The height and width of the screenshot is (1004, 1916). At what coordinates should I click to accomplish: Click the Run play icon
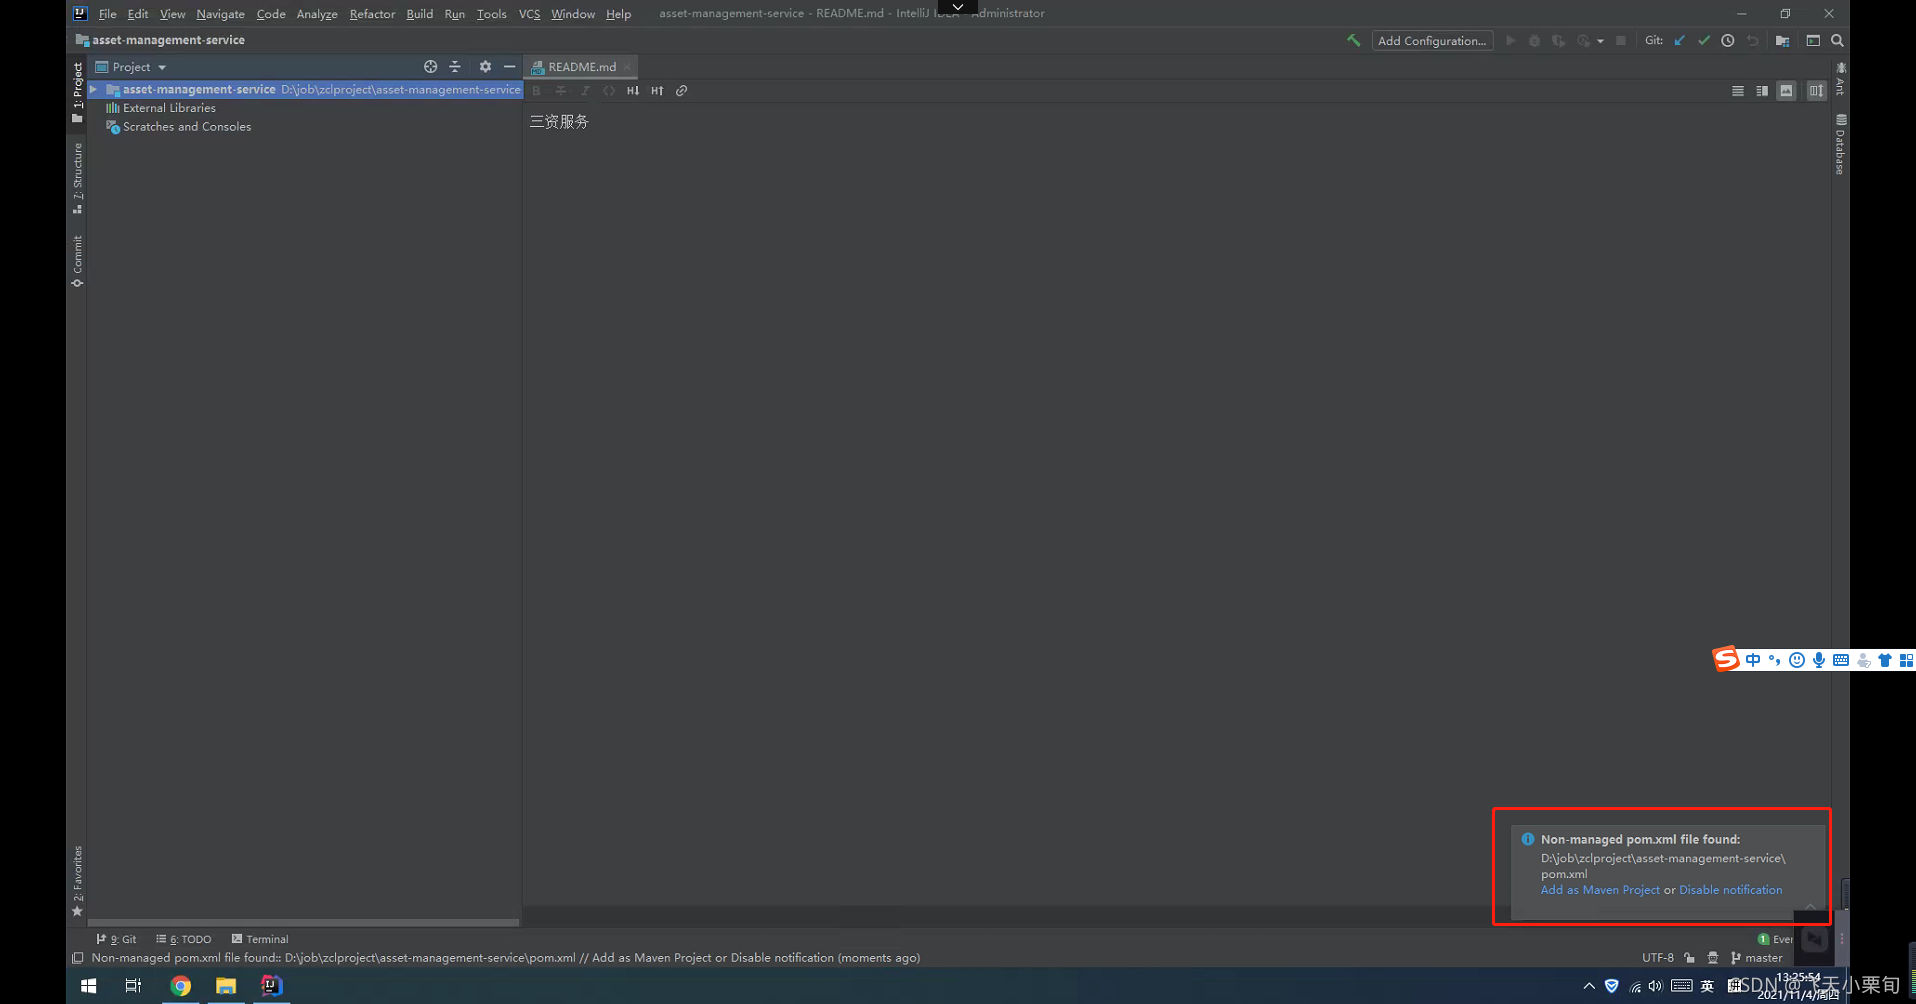pyautogui.click(x=1510, y=41)
